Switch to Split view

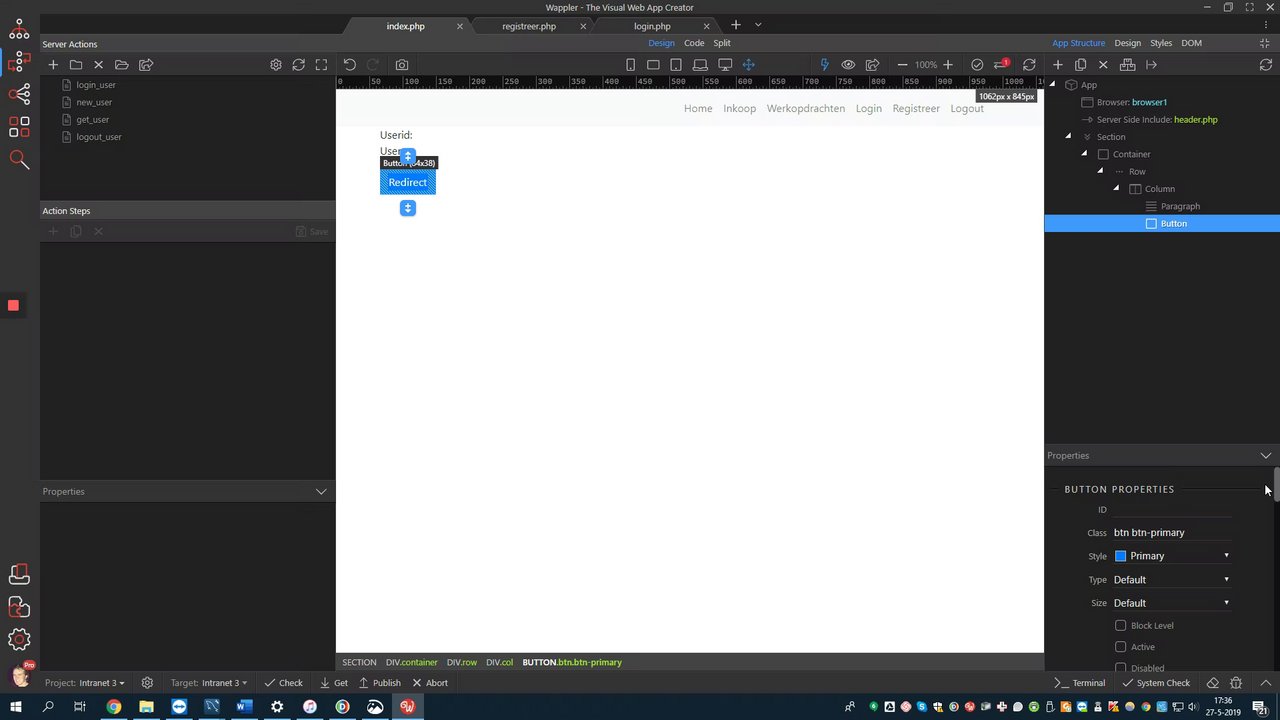coord(722,43)
